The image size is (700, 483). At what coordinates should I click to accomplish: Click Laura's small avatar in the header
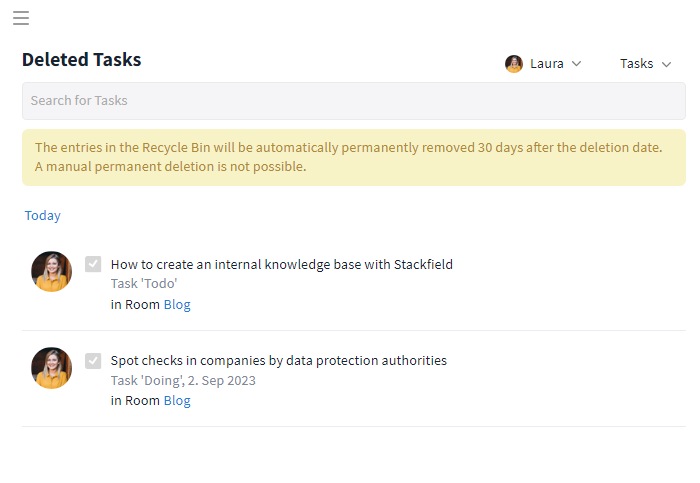coord(514,64)
